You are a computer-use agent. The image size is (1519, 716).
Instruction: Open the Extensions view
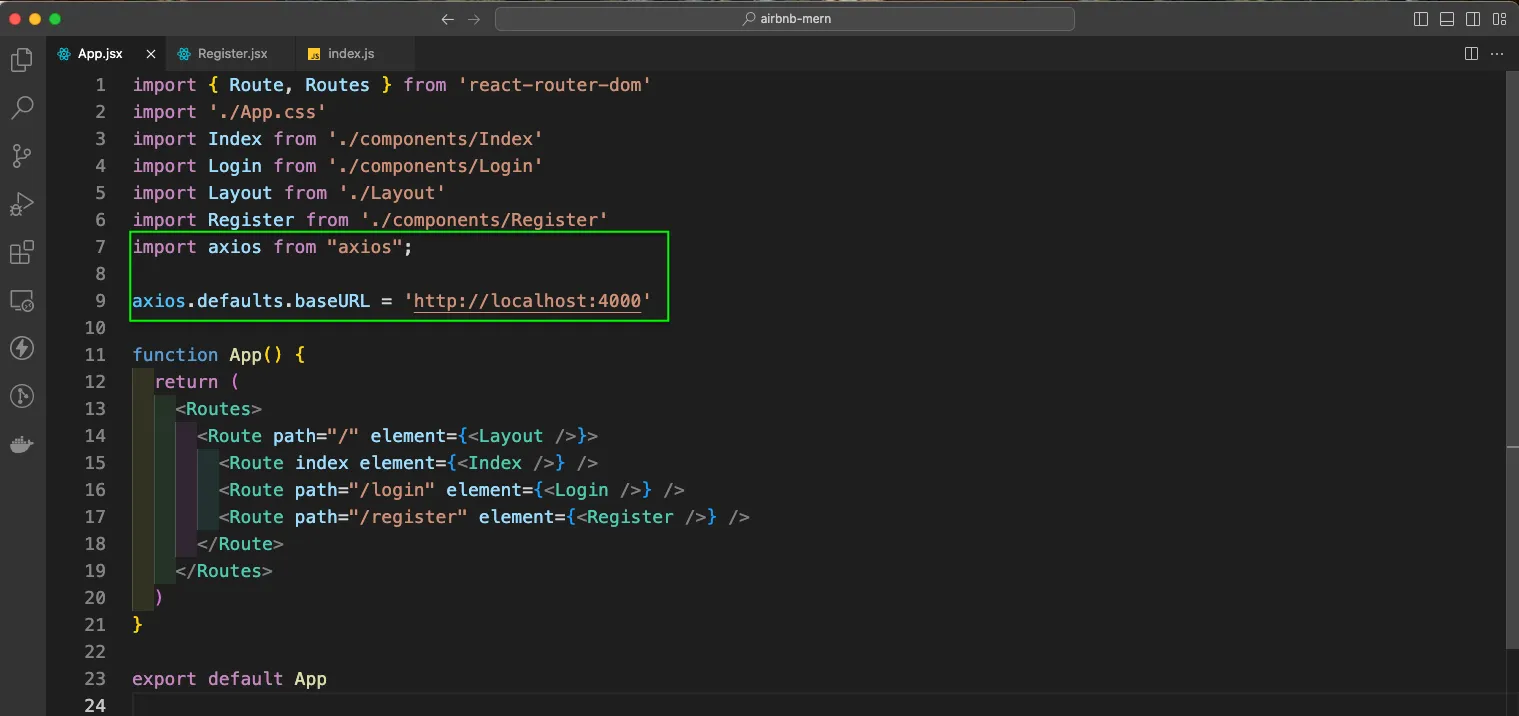tap(22, 252)
